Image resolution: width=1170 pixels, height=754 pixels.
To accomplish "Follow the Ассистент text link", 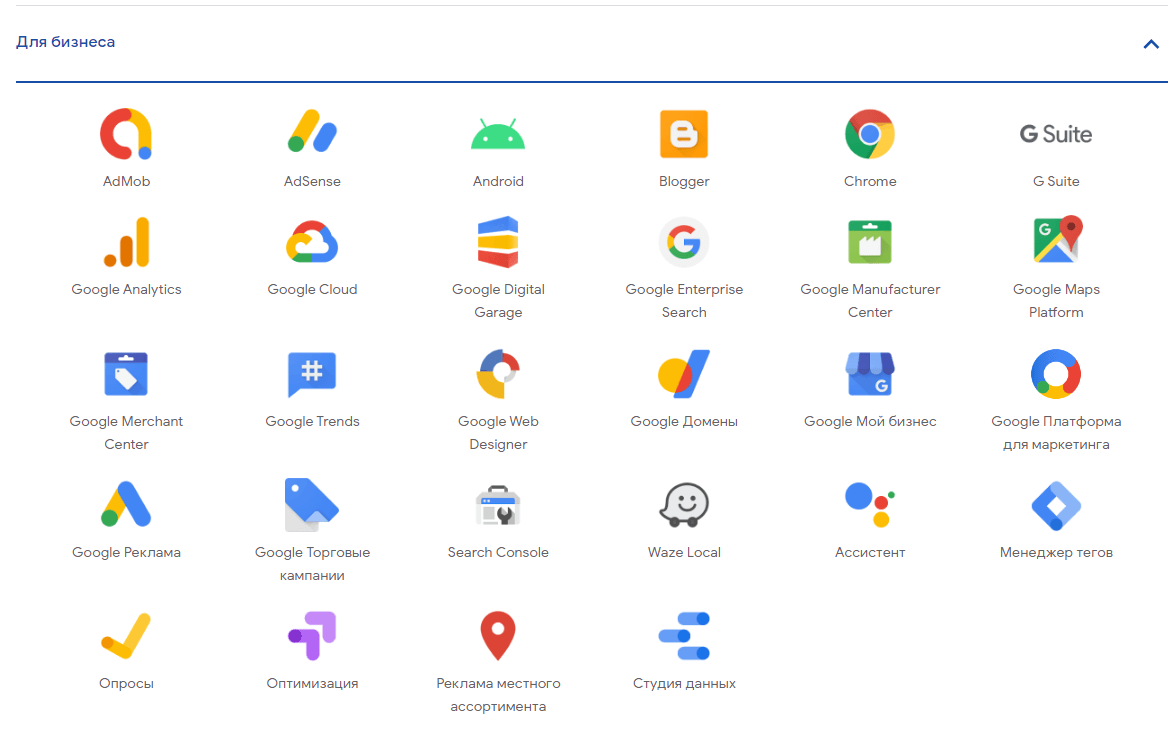I will click(x=870, y=552).
